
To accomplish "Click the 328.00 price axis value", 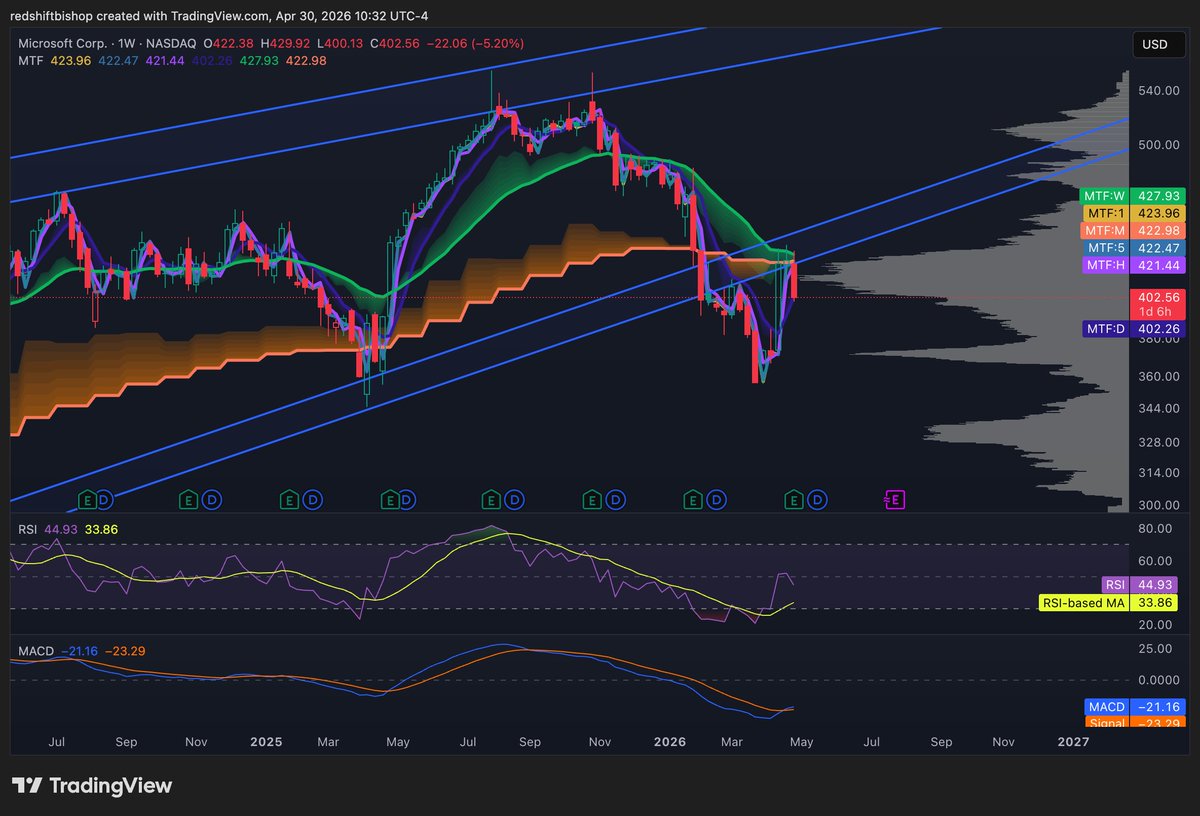I will (x=1160, y=442).
